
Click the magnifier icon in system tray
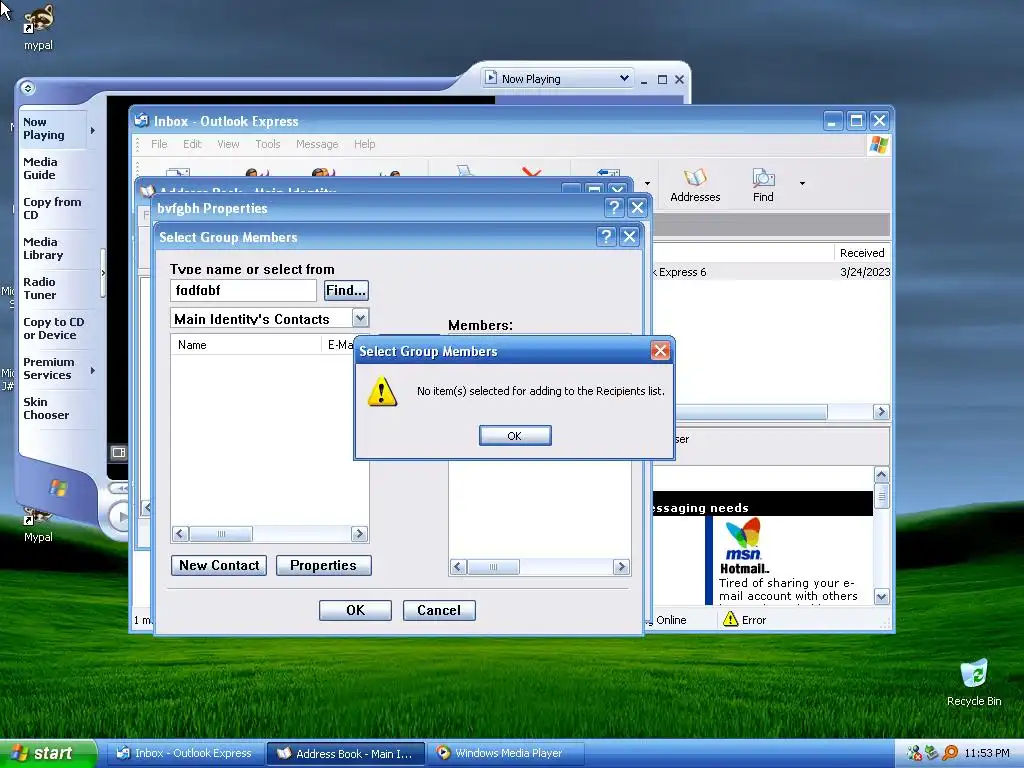pos(950,753)
